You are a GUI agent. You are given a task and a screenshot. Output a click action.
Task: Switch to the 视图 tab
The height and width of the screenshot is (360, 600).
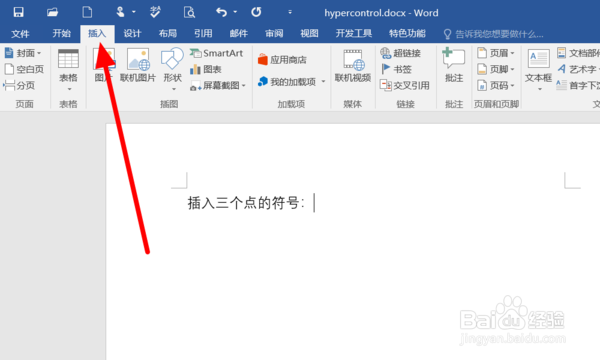[309, 34]
